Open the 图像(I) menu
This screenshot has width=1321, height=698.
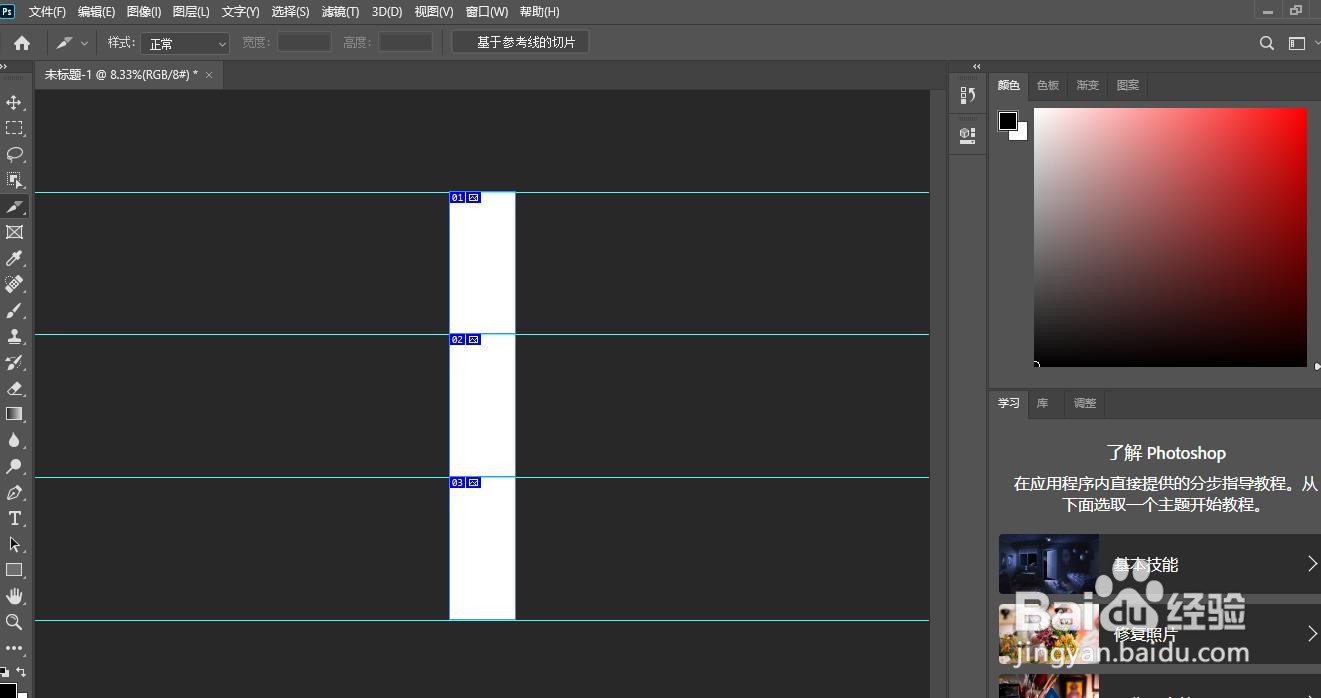pos(144,12)
